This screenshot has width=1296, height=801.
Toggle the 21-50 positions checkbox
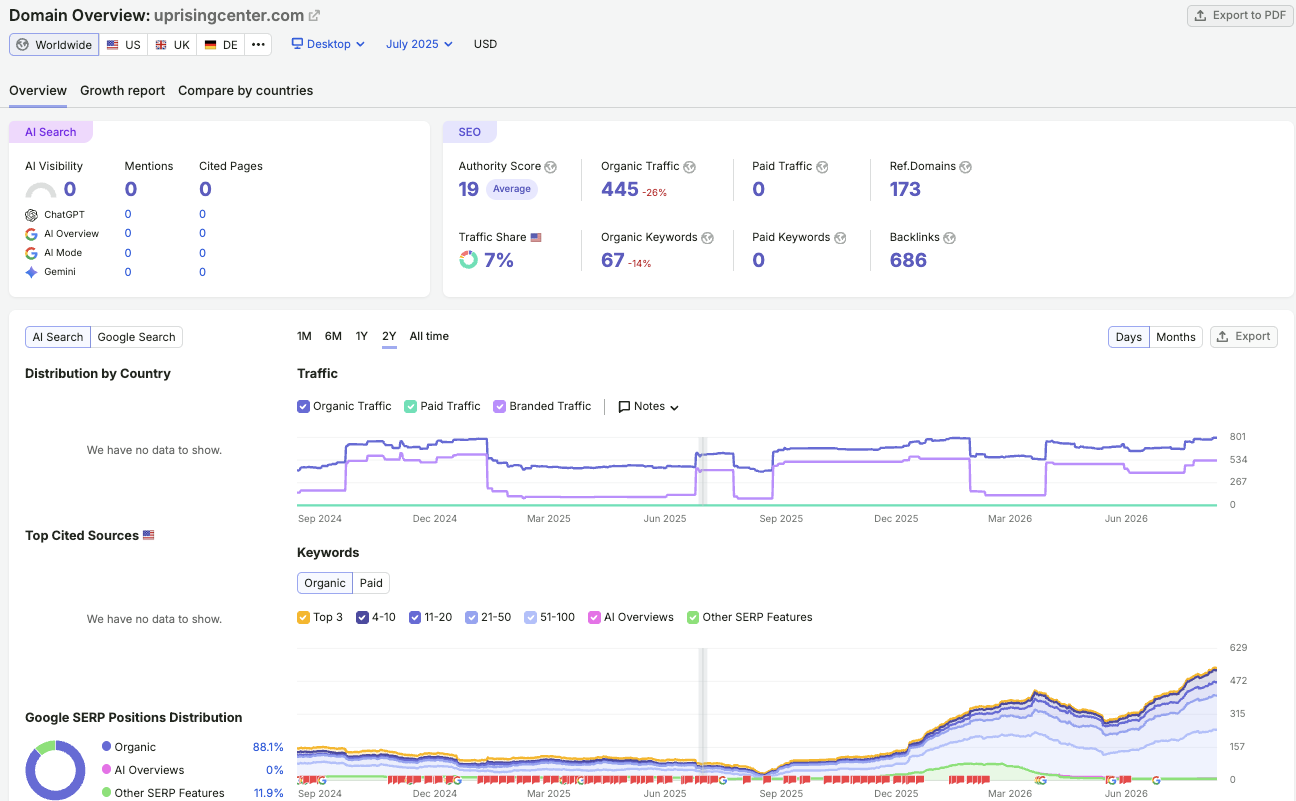pos(471,618)
